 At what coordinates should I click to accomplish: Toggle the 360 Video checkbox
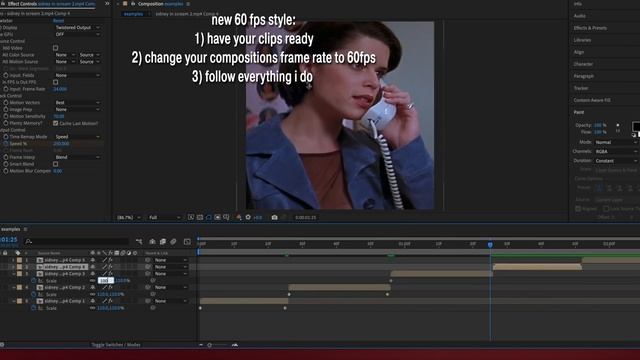pyautogui.click(x=56, y=48)
